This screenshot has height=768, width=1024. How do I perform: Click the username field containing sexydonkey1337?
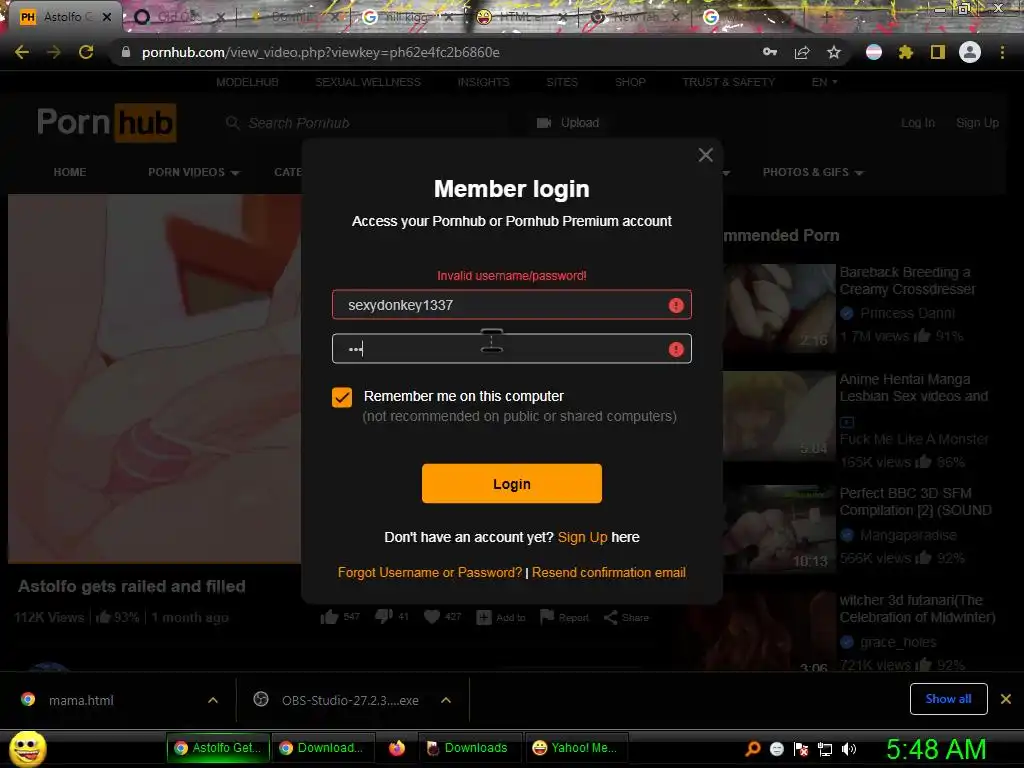(x=511, y=305)
